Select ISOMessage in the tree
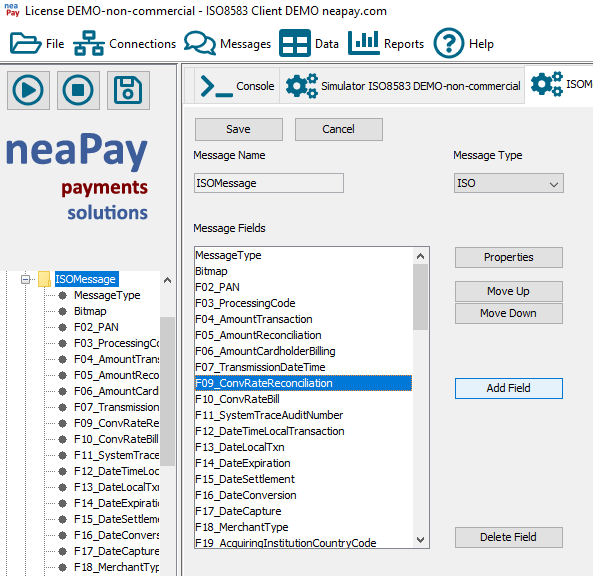Viewport: 593px width, 576px height. 87,279
